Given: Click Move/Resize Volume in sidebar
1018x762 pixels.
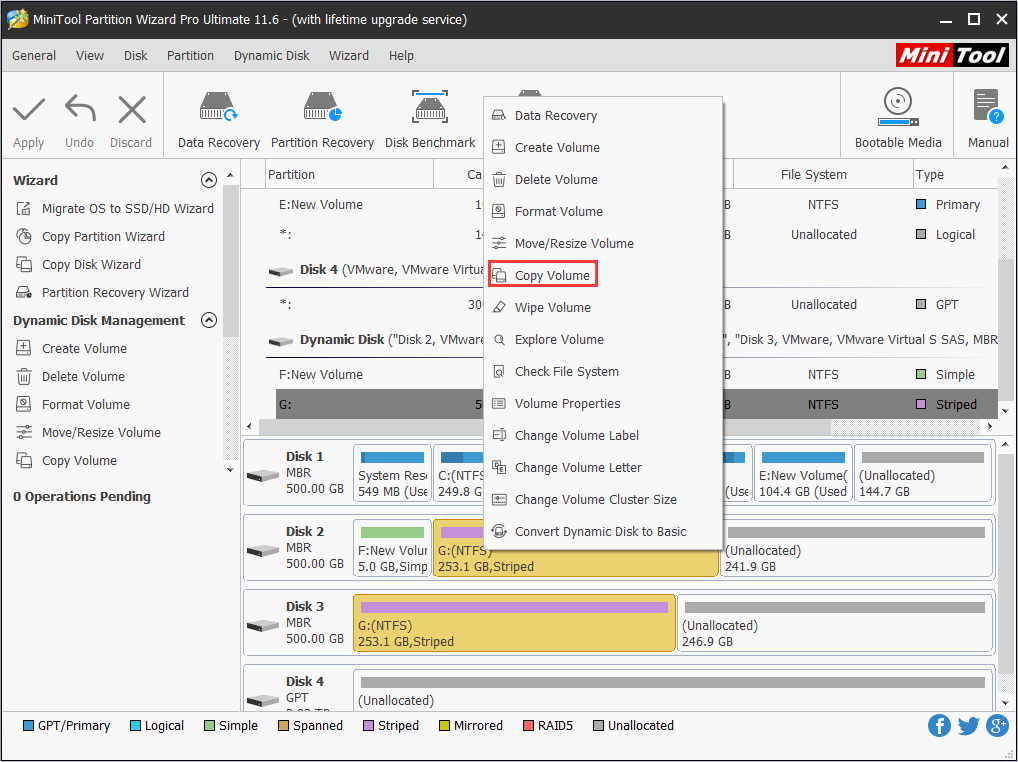Looking at the screenshot, I should point(88,432).
